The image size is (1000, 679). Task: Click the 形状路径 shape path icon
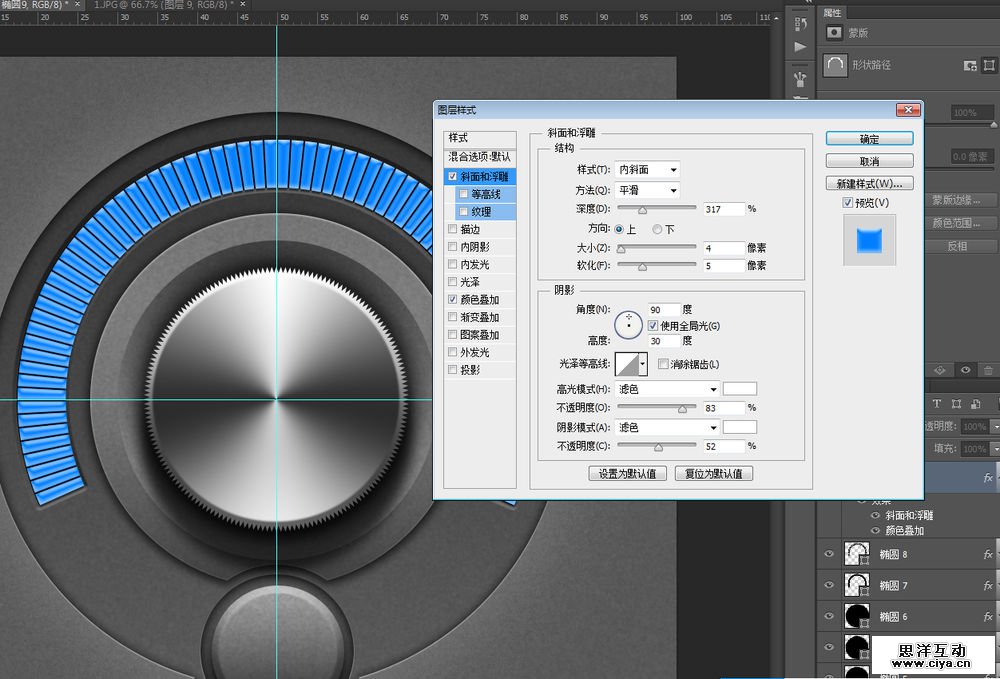[835, 65]
